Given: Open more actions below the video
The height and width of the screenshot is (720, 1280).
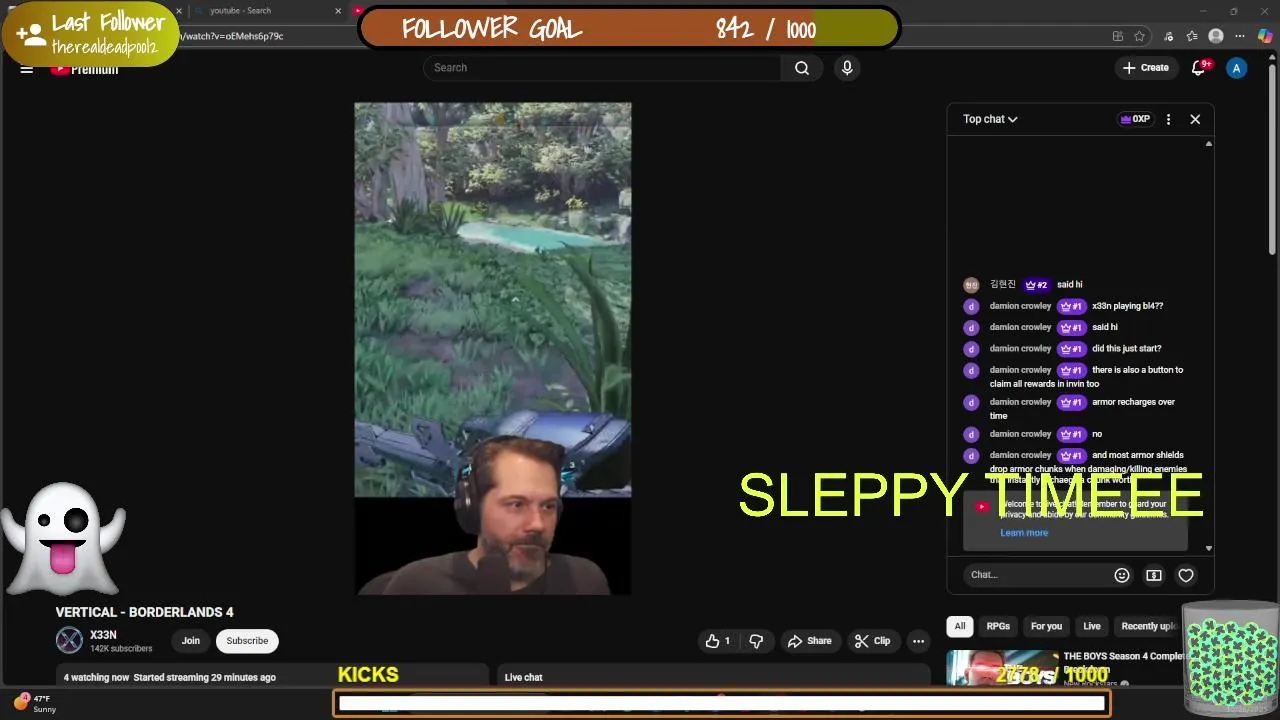Looking at the screenshot, I should click(x=918, y=641).
